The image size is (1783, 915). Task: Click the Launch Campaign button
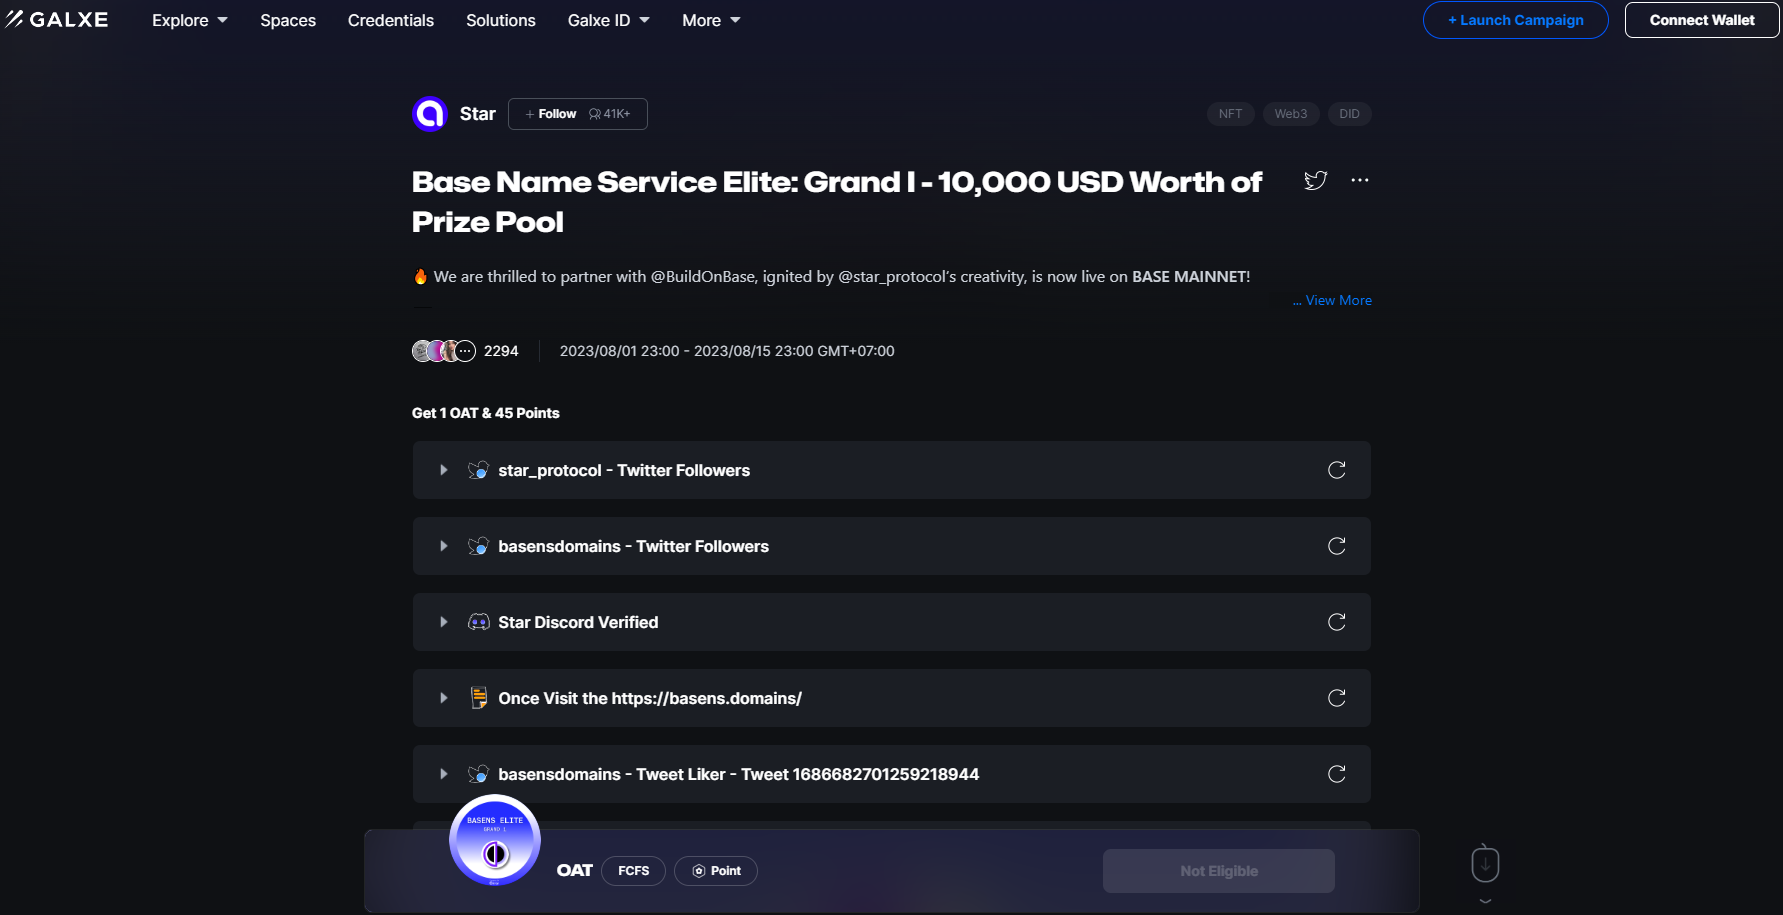[1516, 20]
